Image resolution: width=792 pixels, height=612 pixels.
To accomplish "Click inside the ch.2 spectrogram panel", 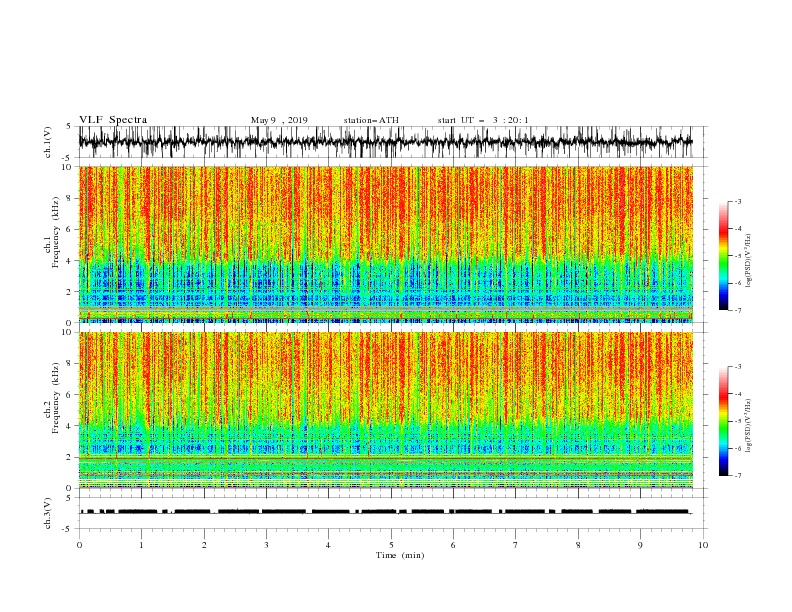I will point(385,410).
